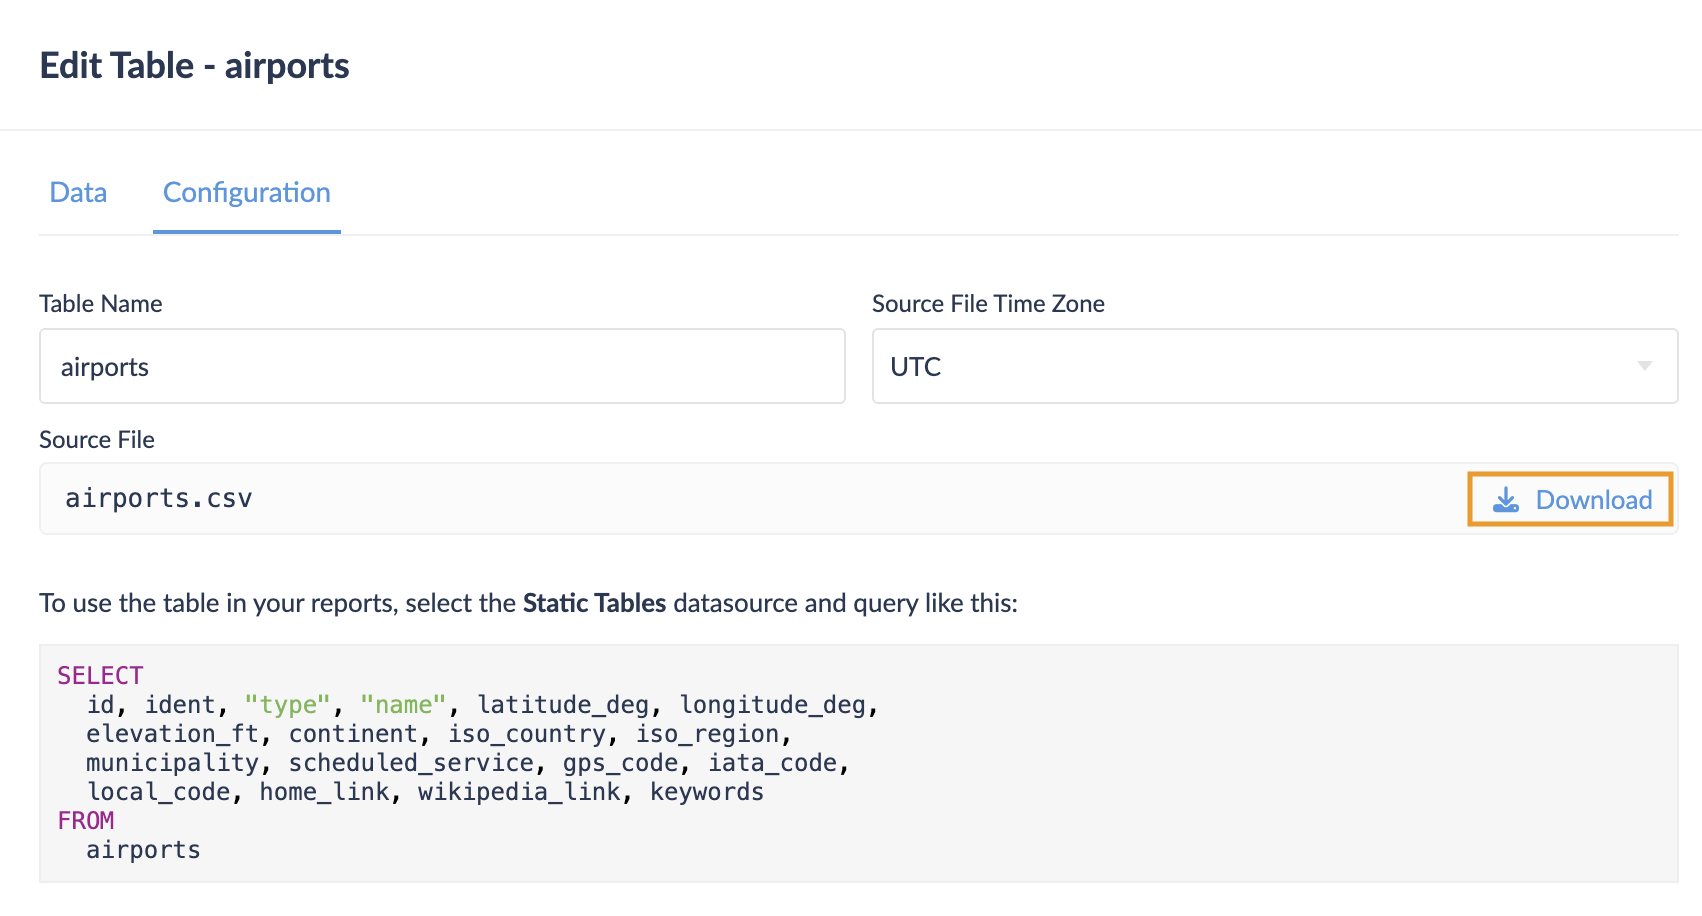
Task: Click the SELECT keyword in the query
Action: coord(100,675)
